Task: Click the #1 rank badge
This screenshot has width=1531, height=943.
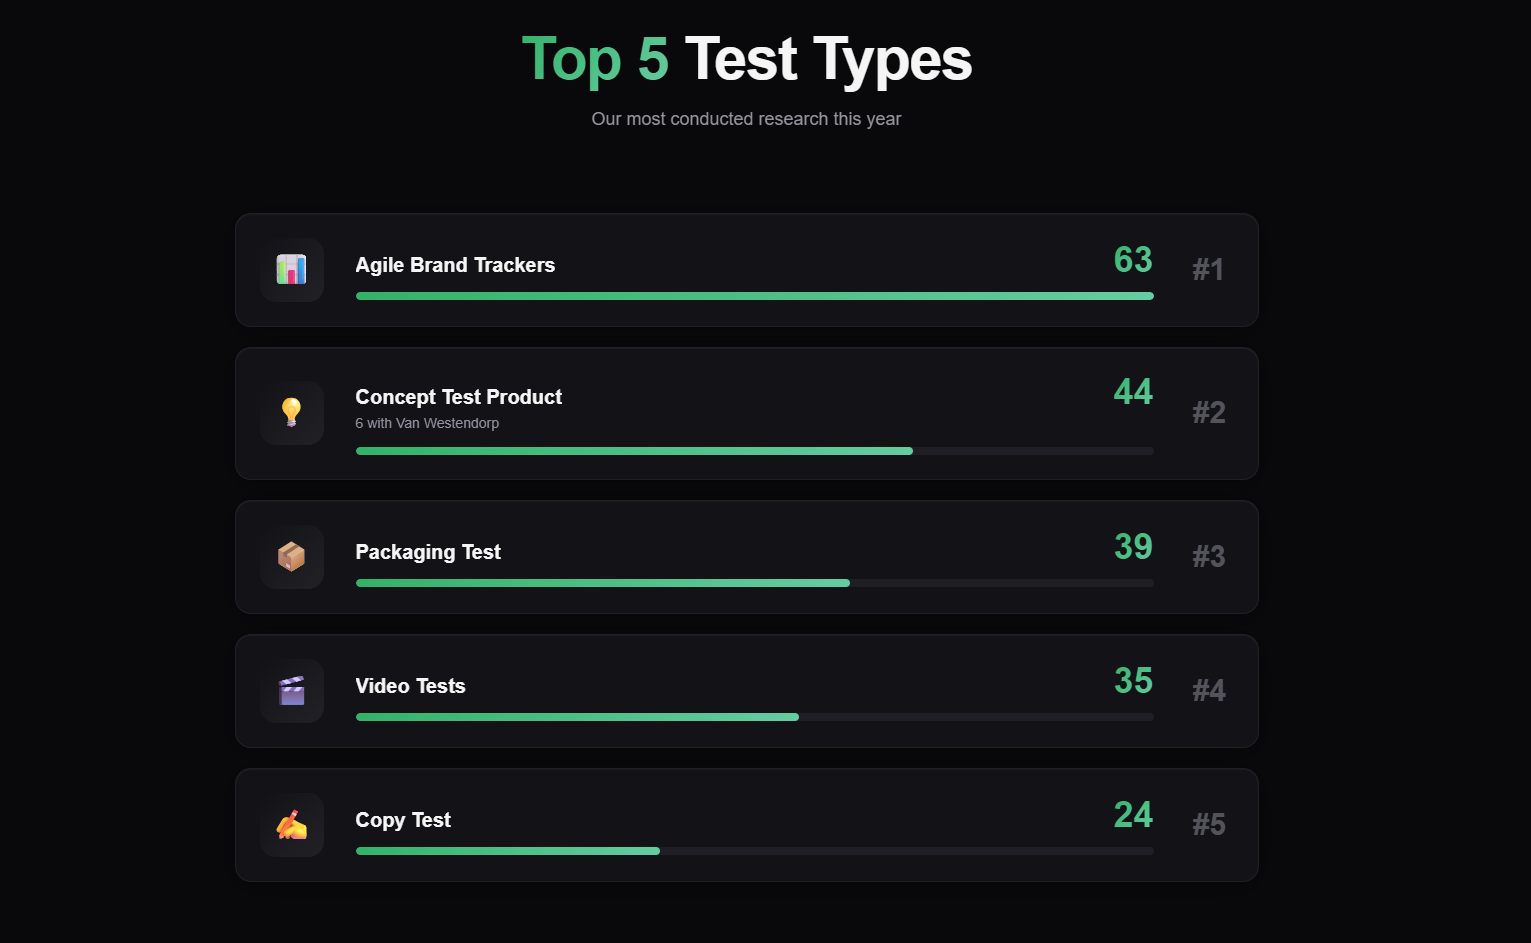Action: [1208, 270]
